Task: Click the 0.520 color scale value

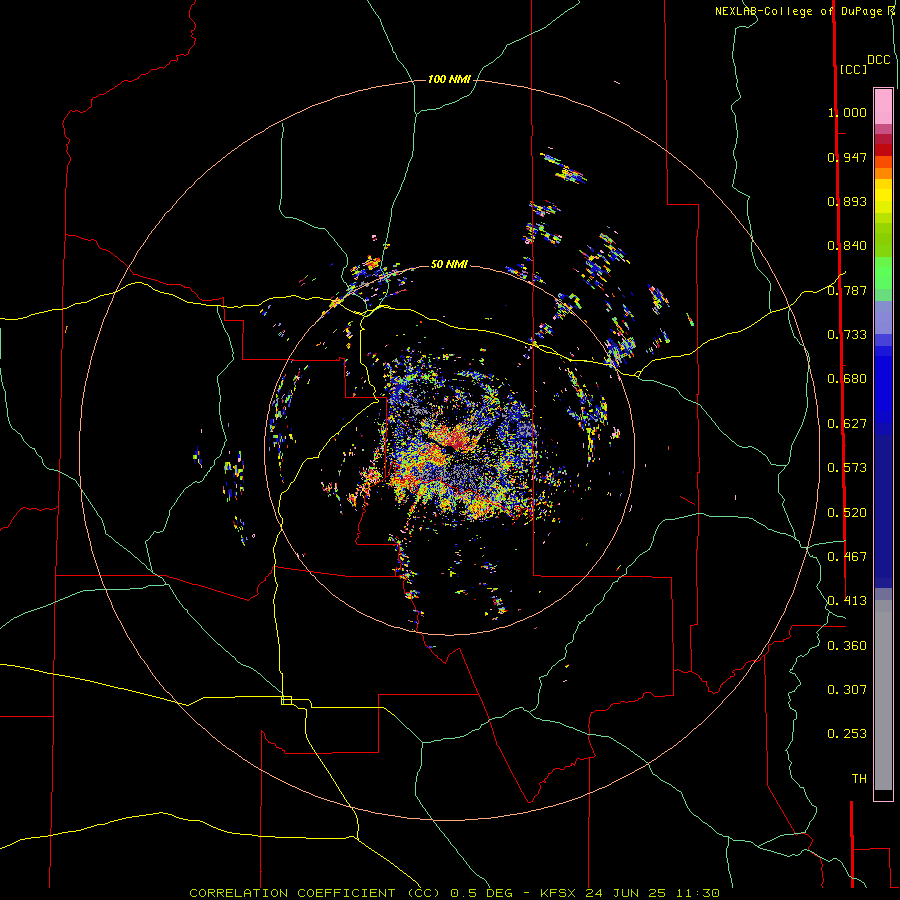Action: click(x=847, y=513)
